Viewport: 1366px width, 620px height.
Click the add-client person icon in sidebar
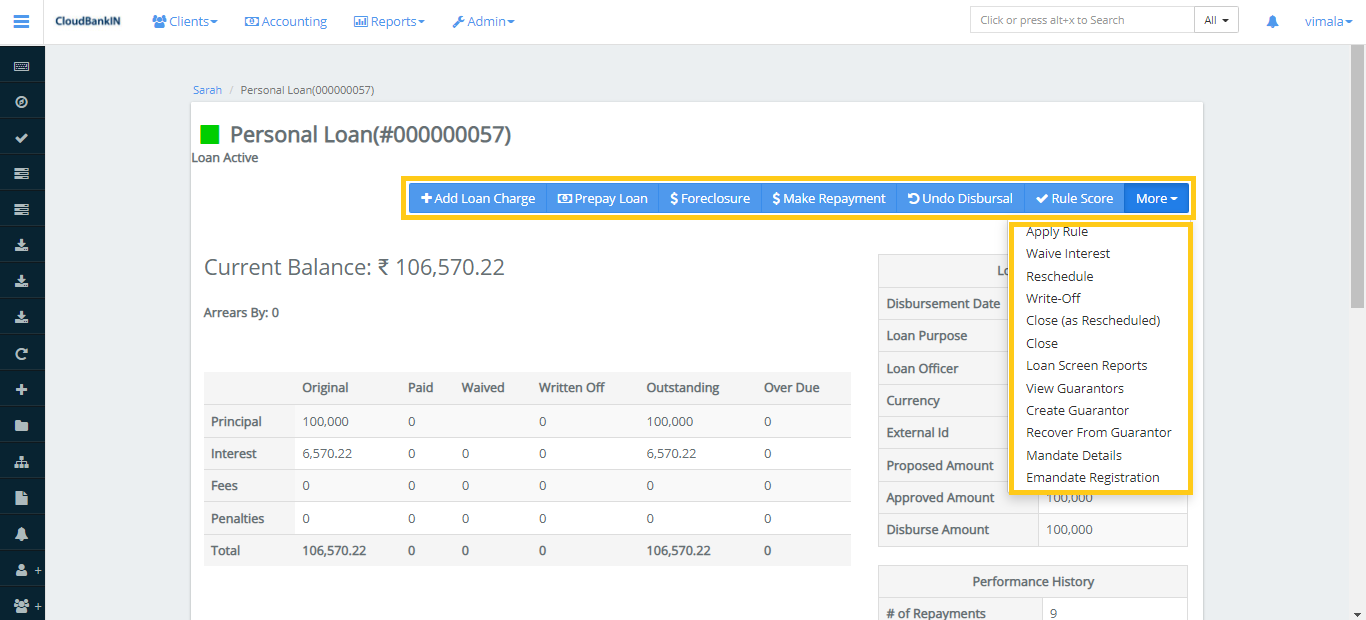[x=21, y=568]
